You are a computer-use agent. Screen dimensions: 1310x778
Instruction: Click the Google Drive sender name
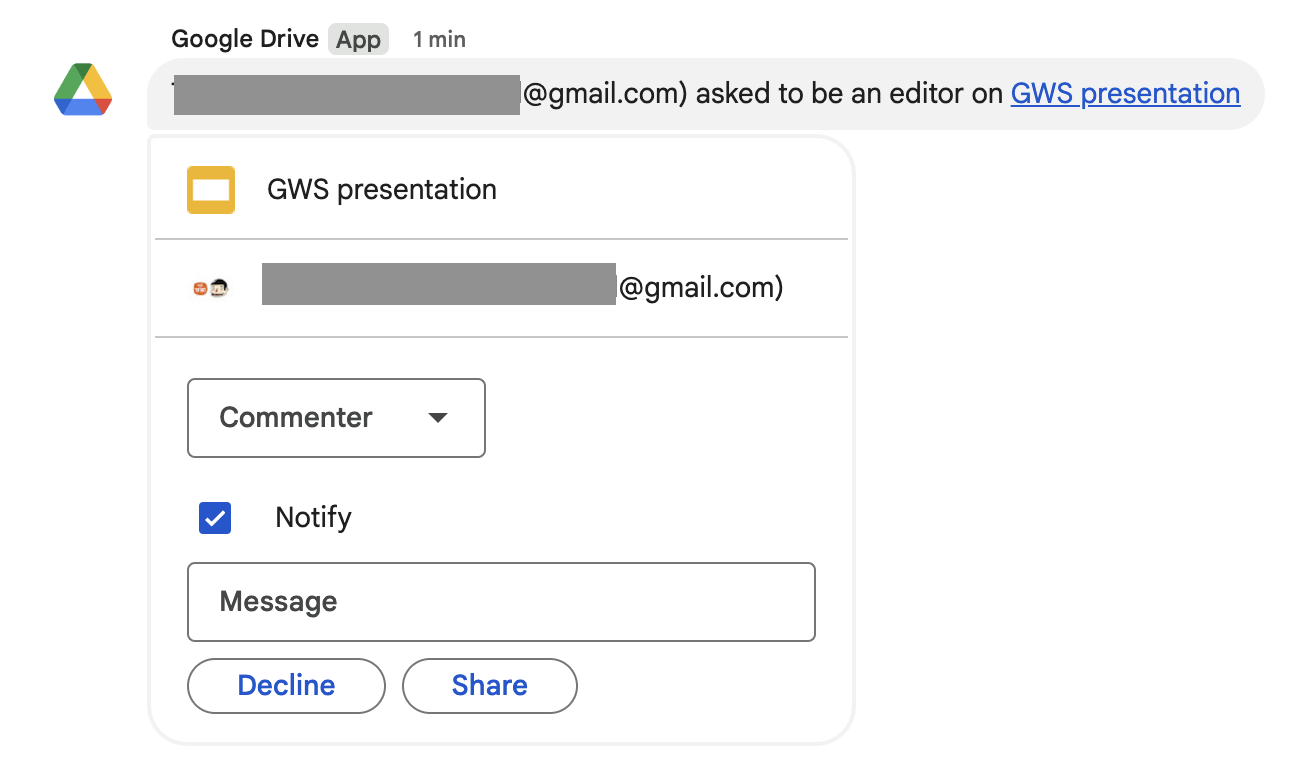point(245,38)
